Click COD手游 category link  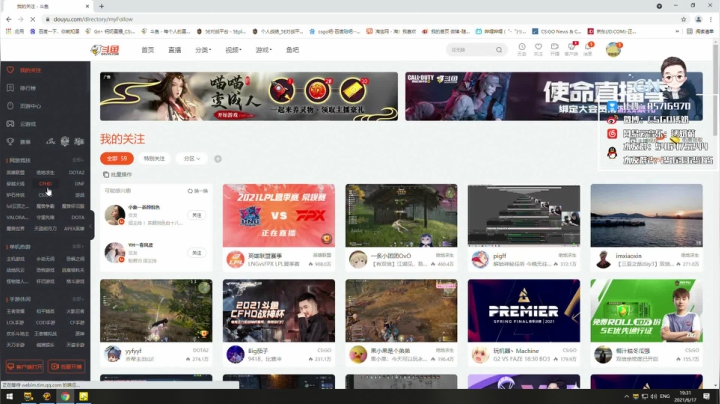(45, 323)
